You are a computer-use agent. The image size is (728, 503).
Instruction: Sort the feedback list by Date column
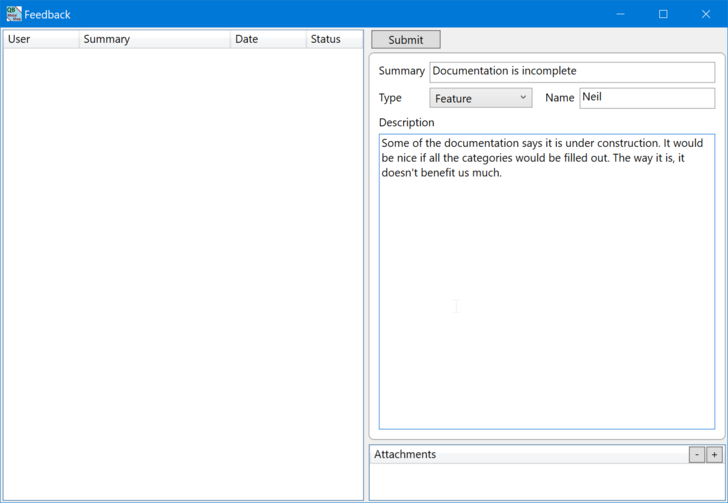pos(267,39)
